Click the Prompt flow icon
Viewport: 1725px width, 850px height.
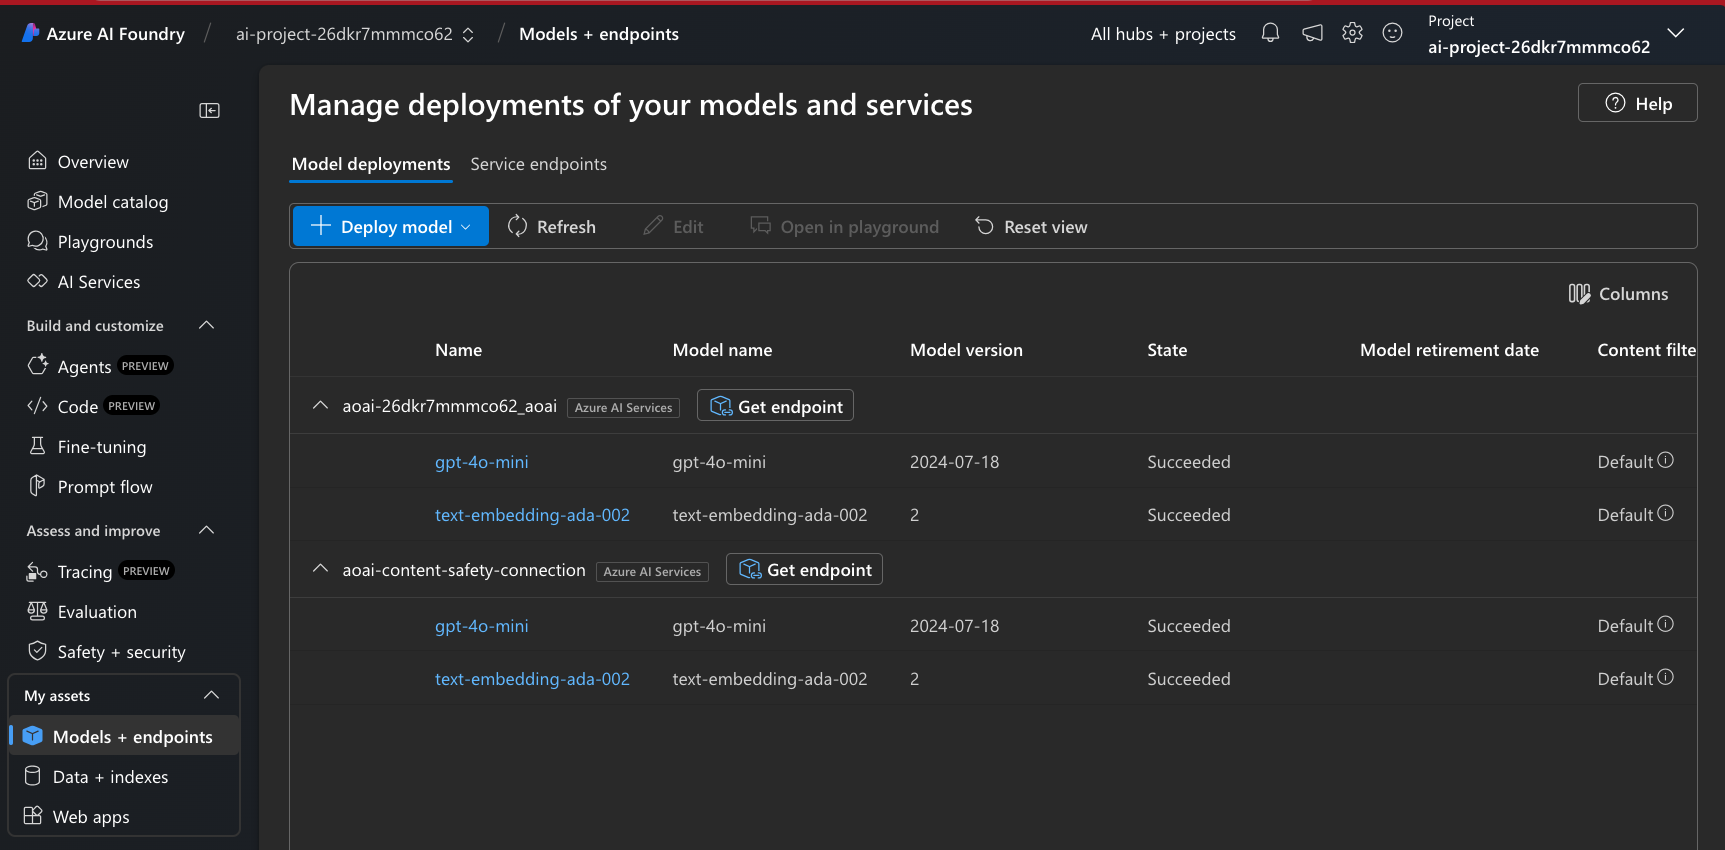pyautogui.click(x=37, y=486)
